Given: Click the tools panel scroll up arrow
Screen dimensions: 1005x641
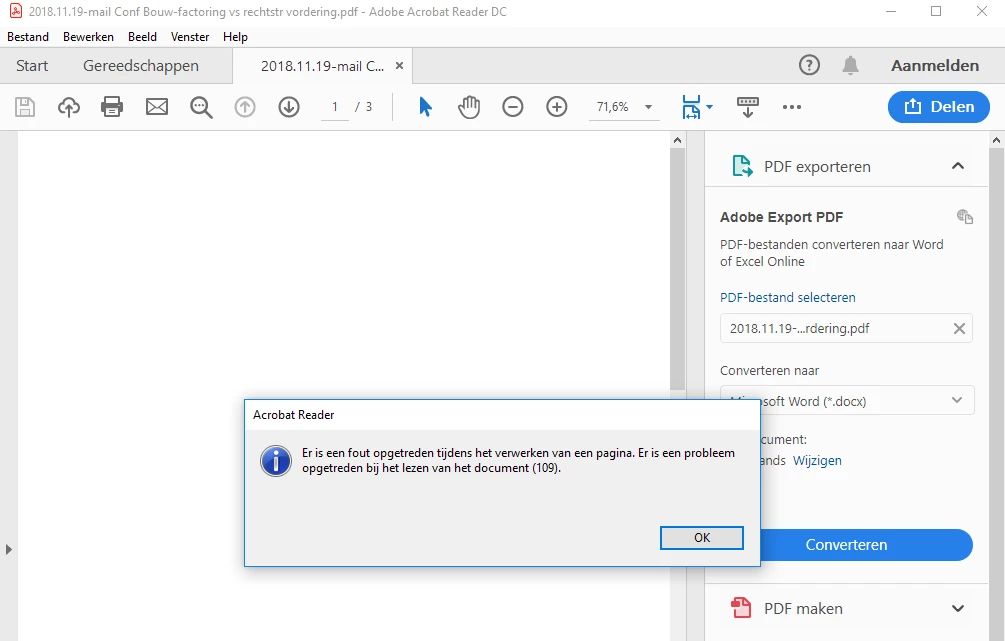Looking at the screenshot, I should [996, 140].
